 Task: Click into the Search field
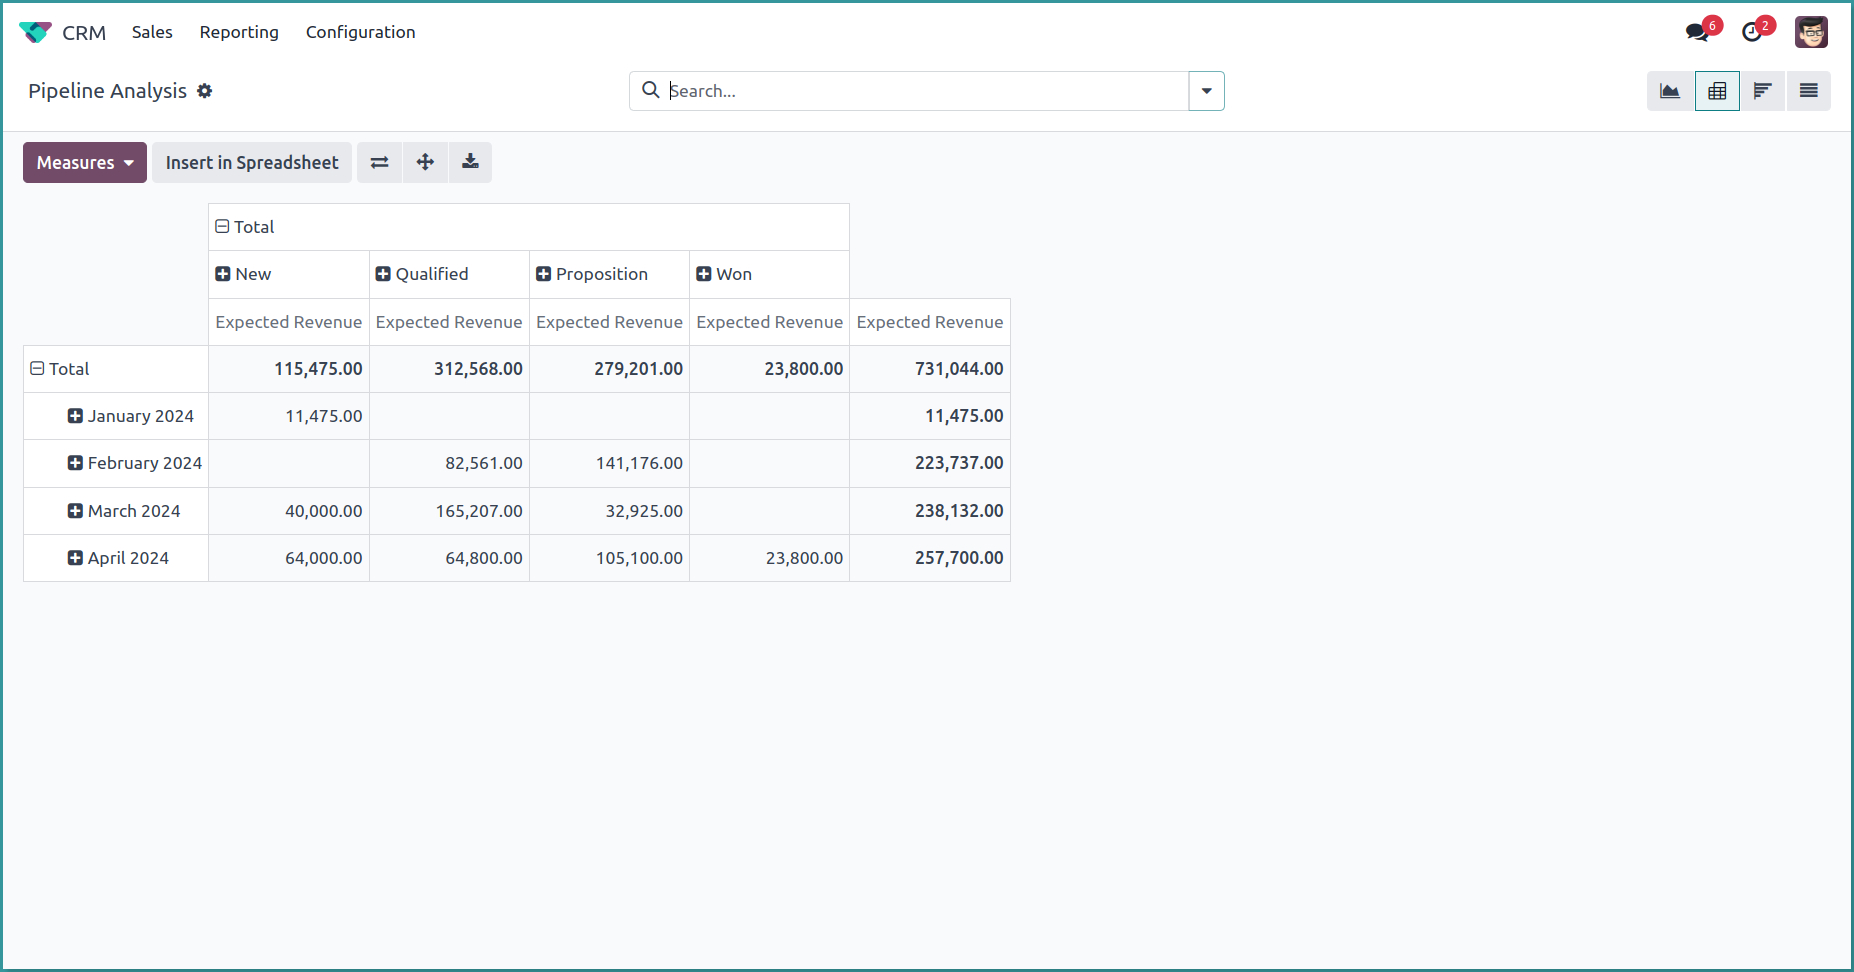pyautogui.click(x=900, y=90)
